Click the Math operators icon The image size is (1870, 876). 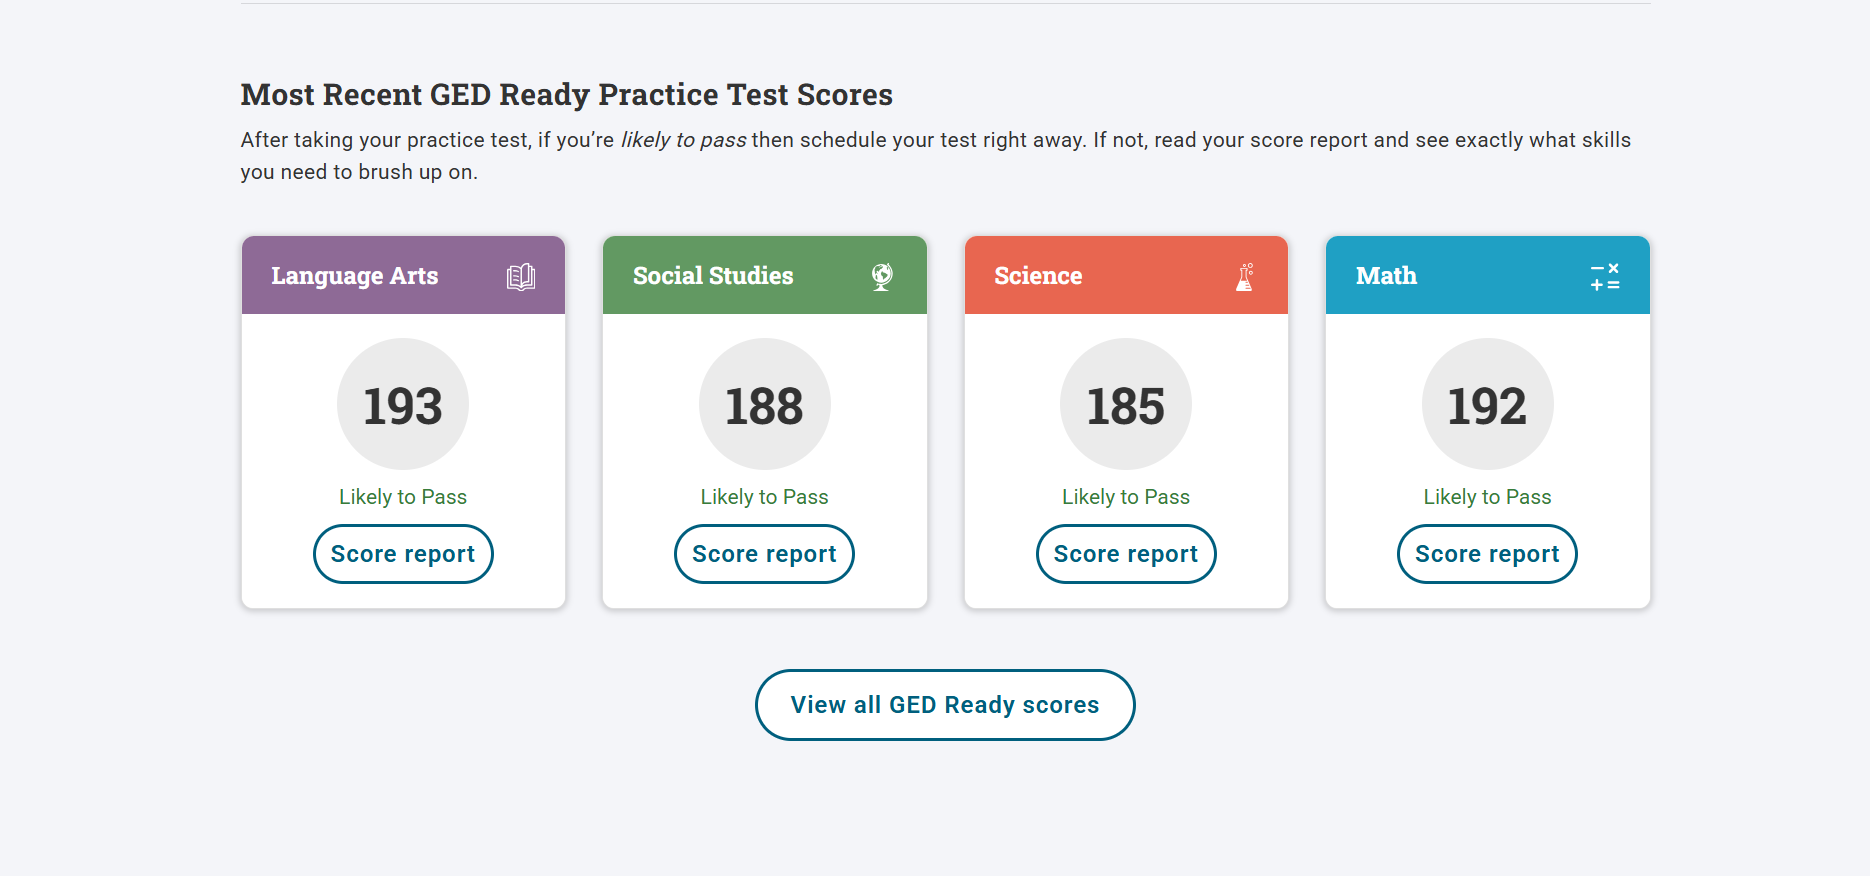click(x=1605, y=277)
